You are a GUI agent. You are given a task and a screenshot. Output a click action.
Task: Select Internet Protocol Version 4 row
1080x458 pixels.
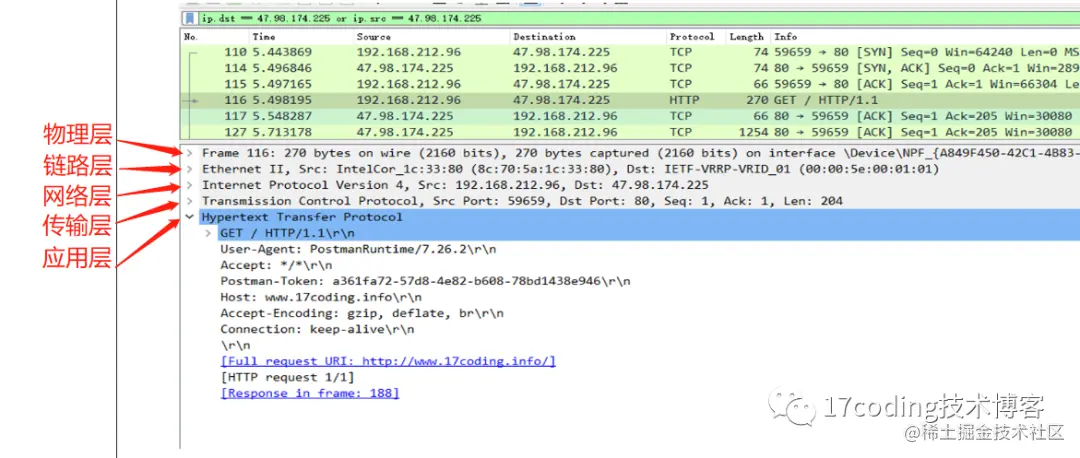pyautogui.click(x=455, y=185)
